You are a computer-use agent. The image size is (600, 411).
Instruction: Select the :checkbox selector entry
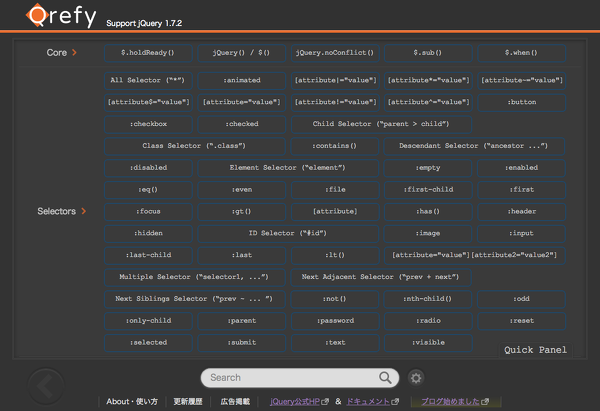pos(148,124)
